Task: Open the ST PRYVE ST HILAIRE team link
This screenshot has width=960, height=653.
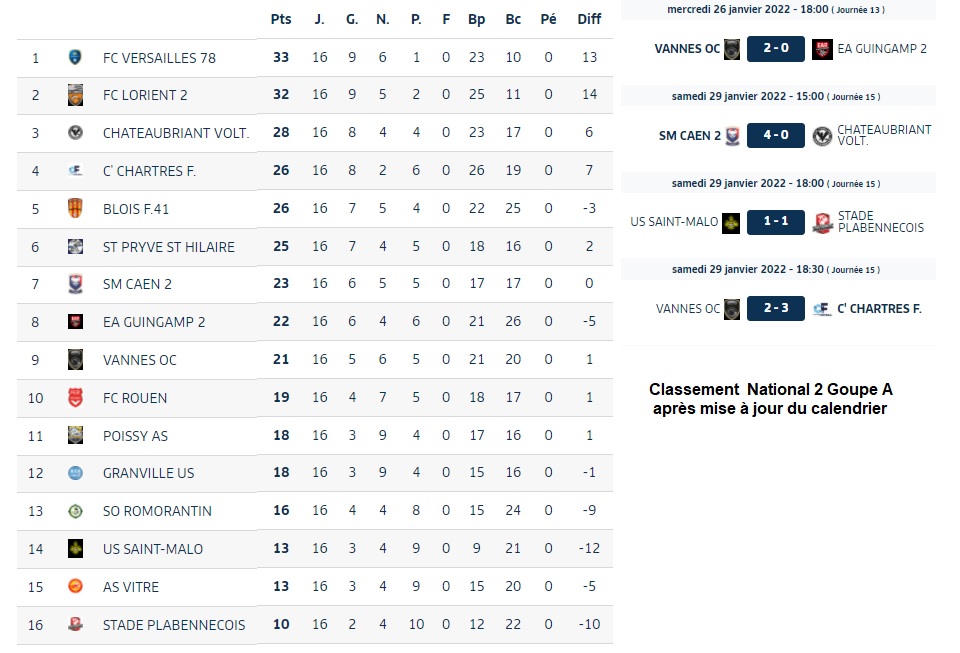Action: [x=168, y=247]
